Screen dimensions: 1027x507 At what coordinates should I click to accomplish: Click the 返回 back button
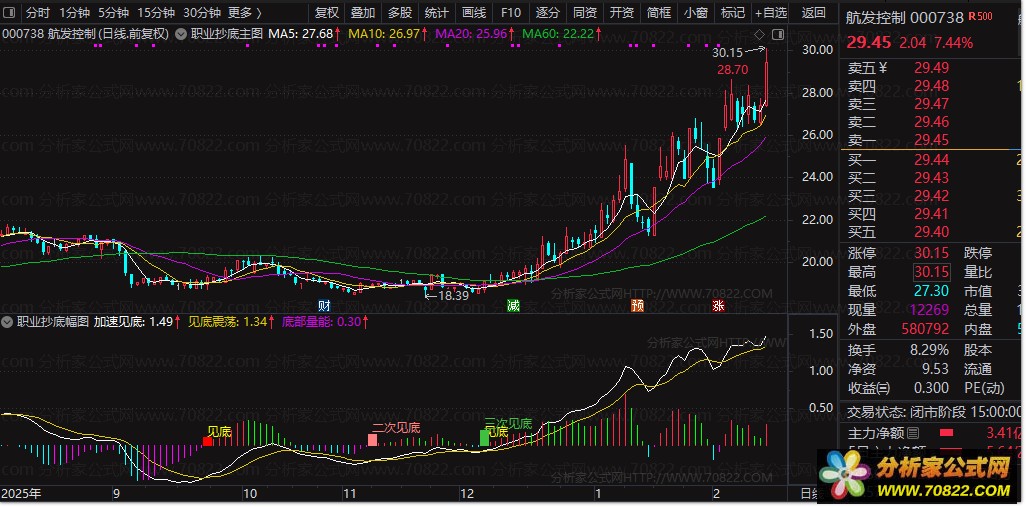point(813,12)
